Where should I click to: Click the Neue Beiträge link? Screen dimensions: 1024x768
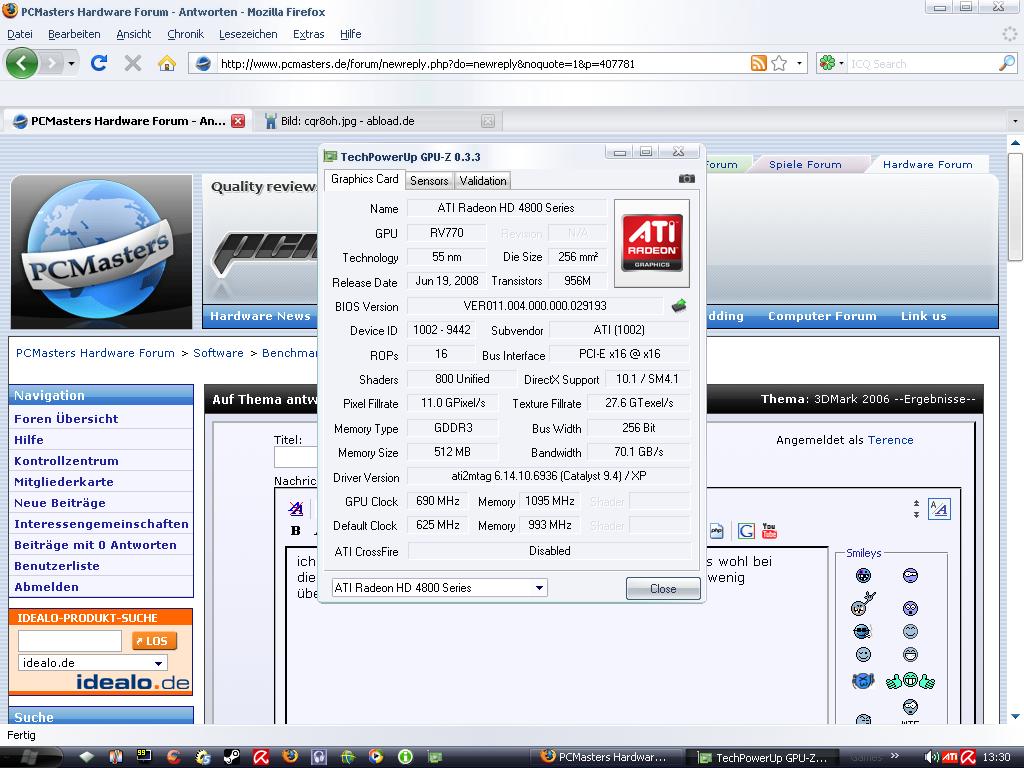click(59, 503)
